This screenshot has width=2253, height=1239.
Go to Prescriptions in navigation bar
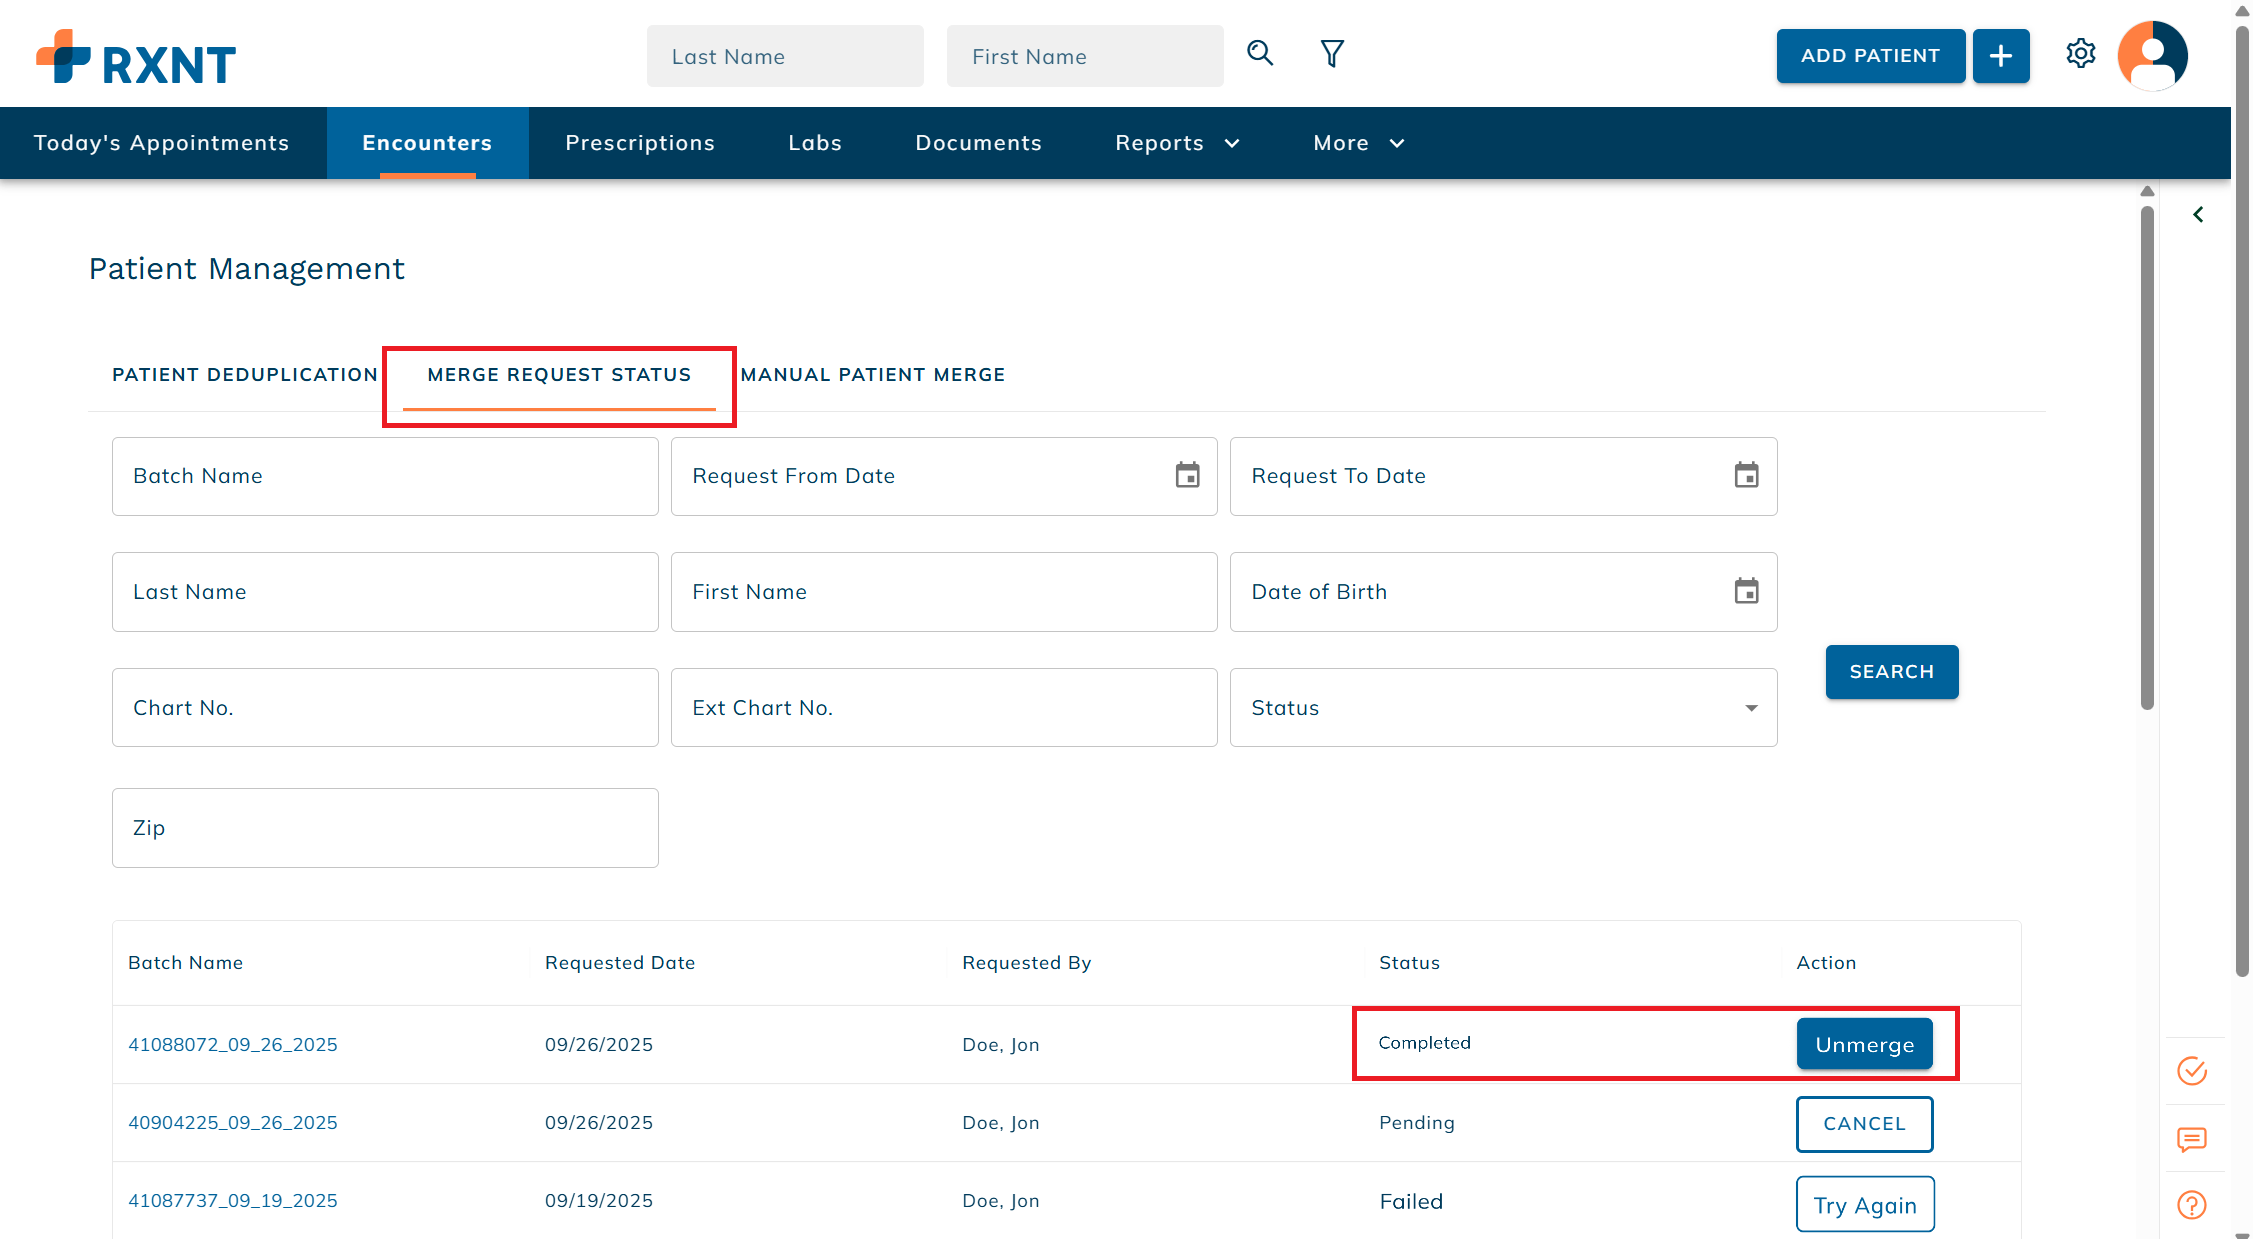(640, 143)
